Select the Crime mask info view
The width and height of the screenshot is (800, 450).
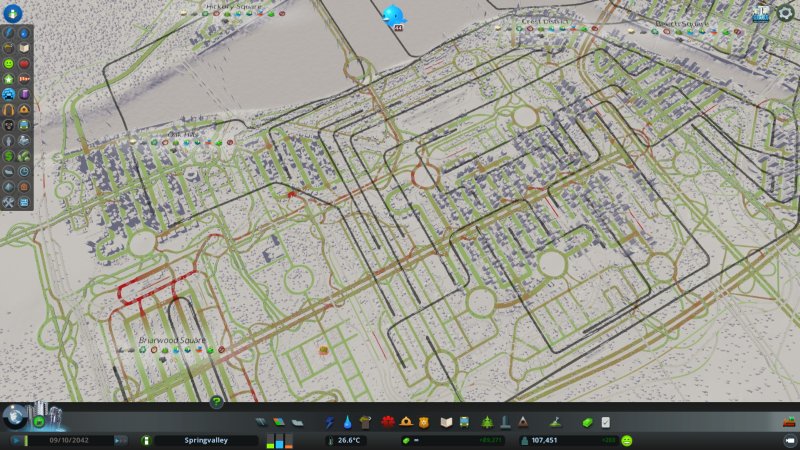(x=9, y=125)
